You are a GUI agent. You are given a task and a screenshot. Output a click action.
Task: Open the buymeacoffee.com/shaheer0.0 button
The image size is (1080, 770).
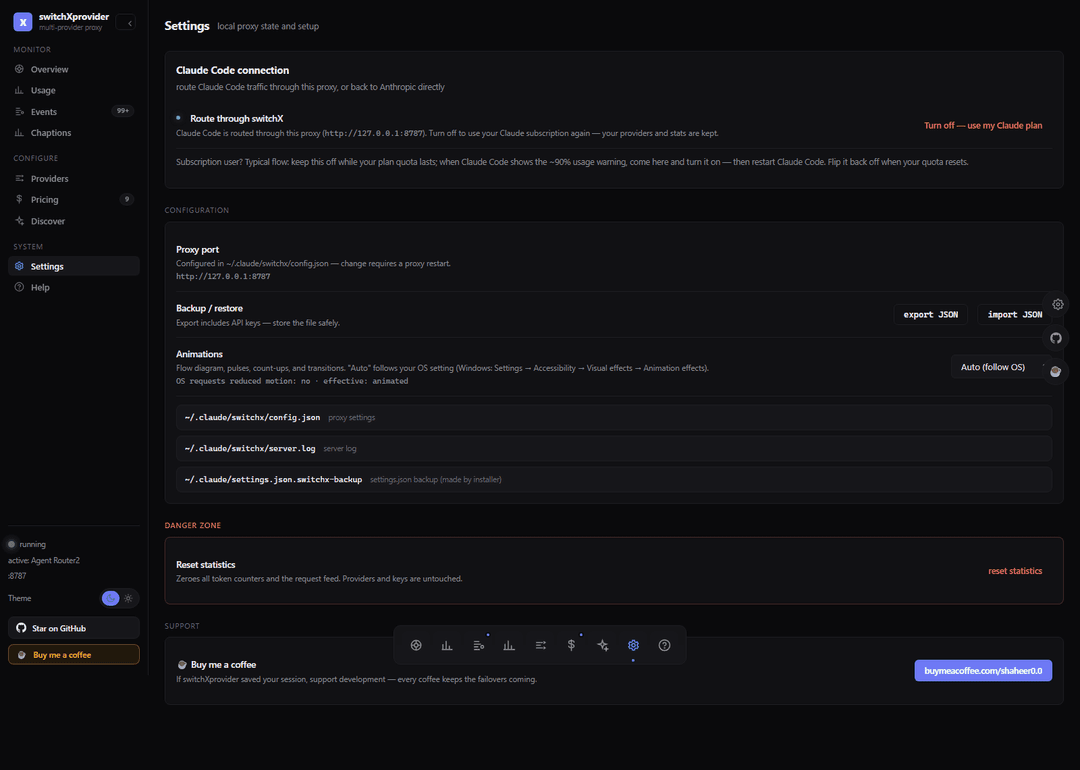pos(983,671)
